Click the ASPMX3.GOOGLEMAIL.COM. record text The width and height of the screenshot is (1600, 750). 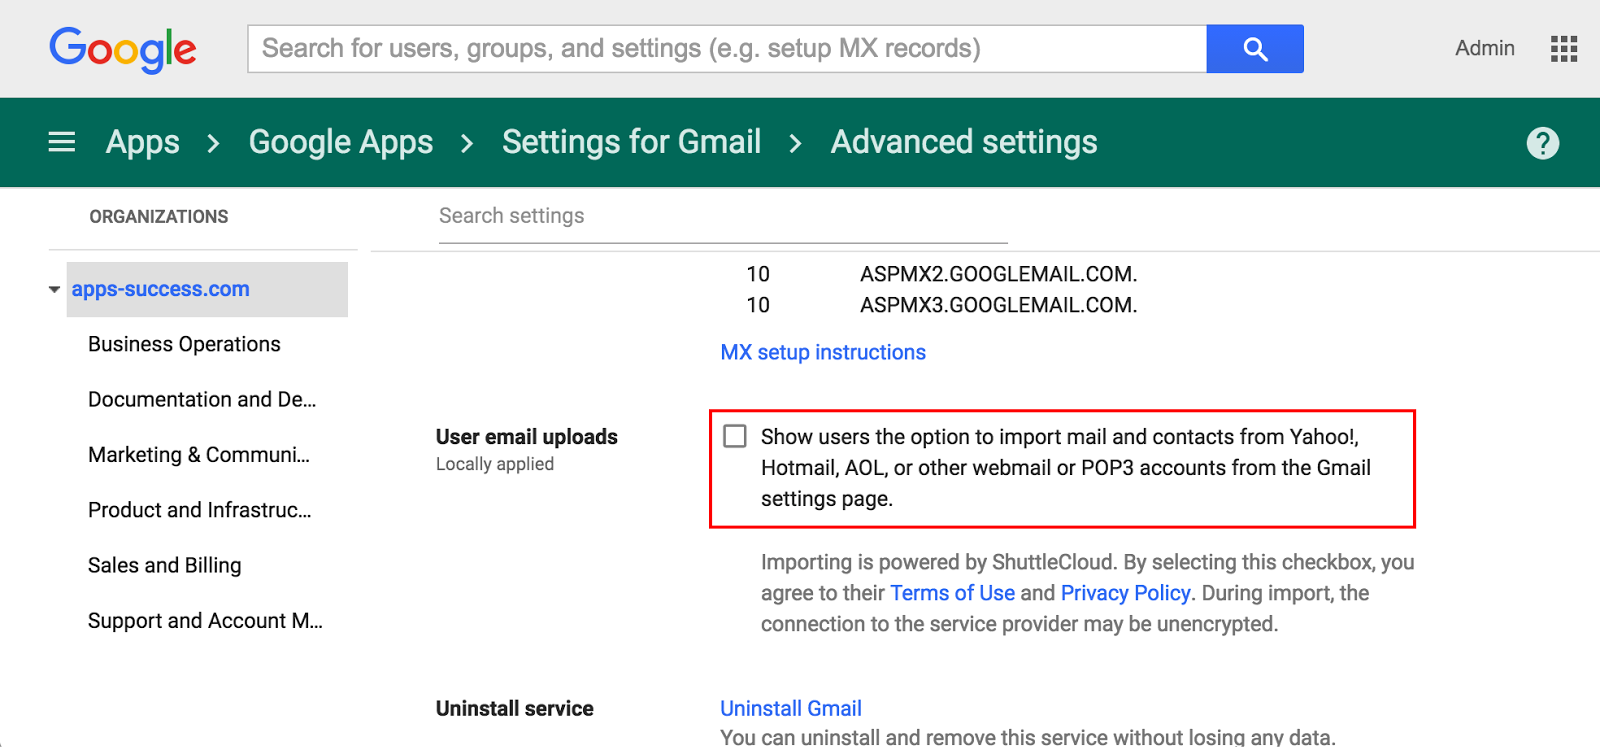coord(999,305)
